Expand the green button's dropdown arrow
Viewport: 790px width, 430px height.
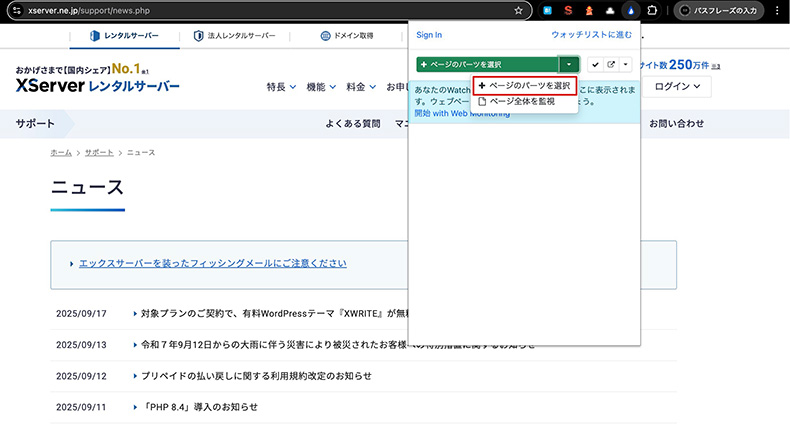pos(568,64)
